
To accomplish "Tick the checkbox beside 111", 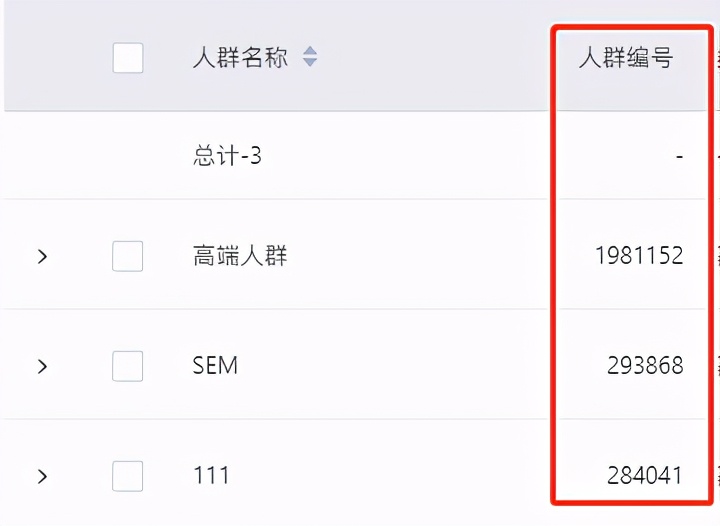I will pyautogui.click(x=128, y=476).
